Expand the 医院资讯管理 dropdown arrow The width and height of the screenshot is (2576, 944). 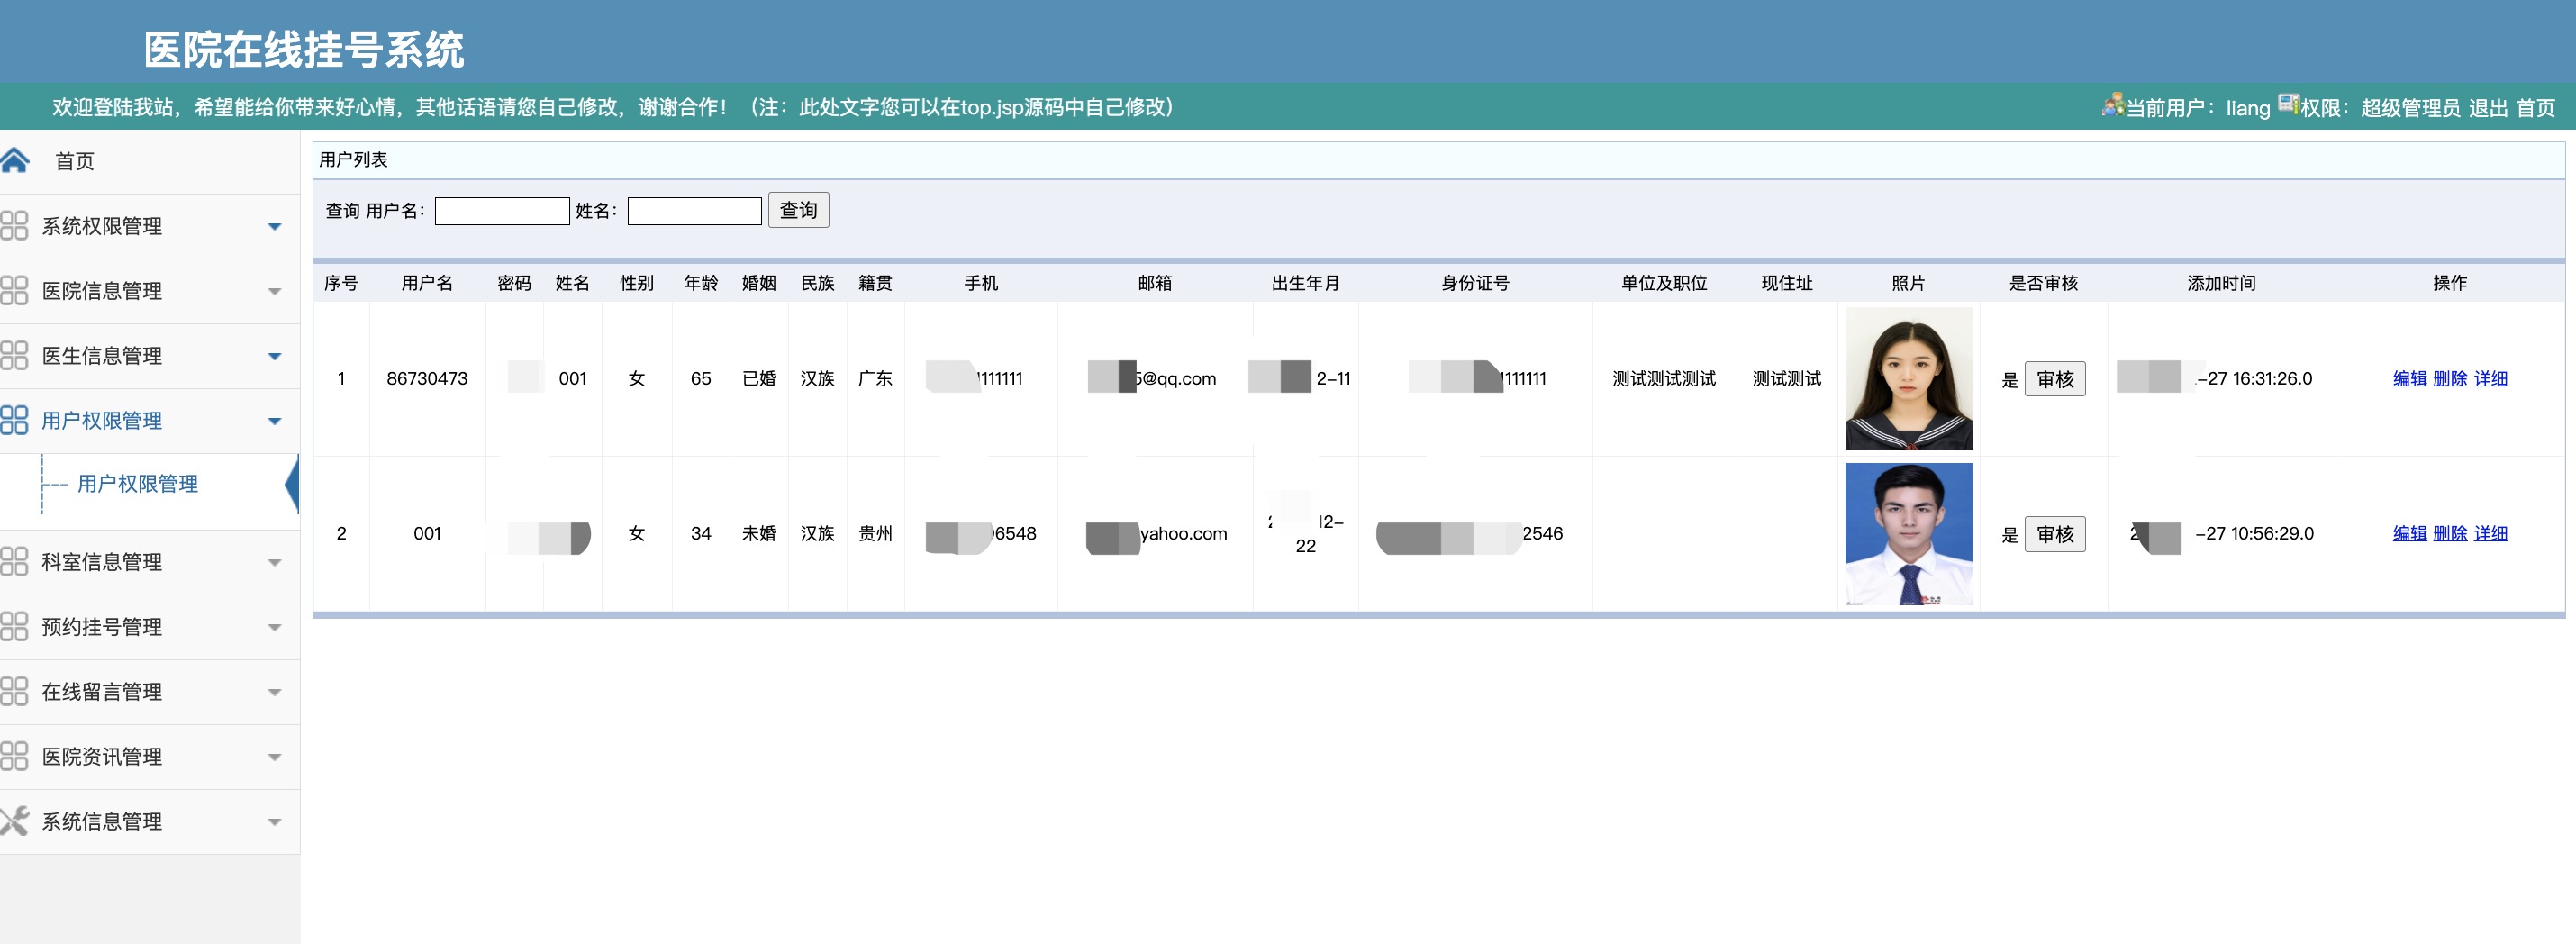[275, 757]
